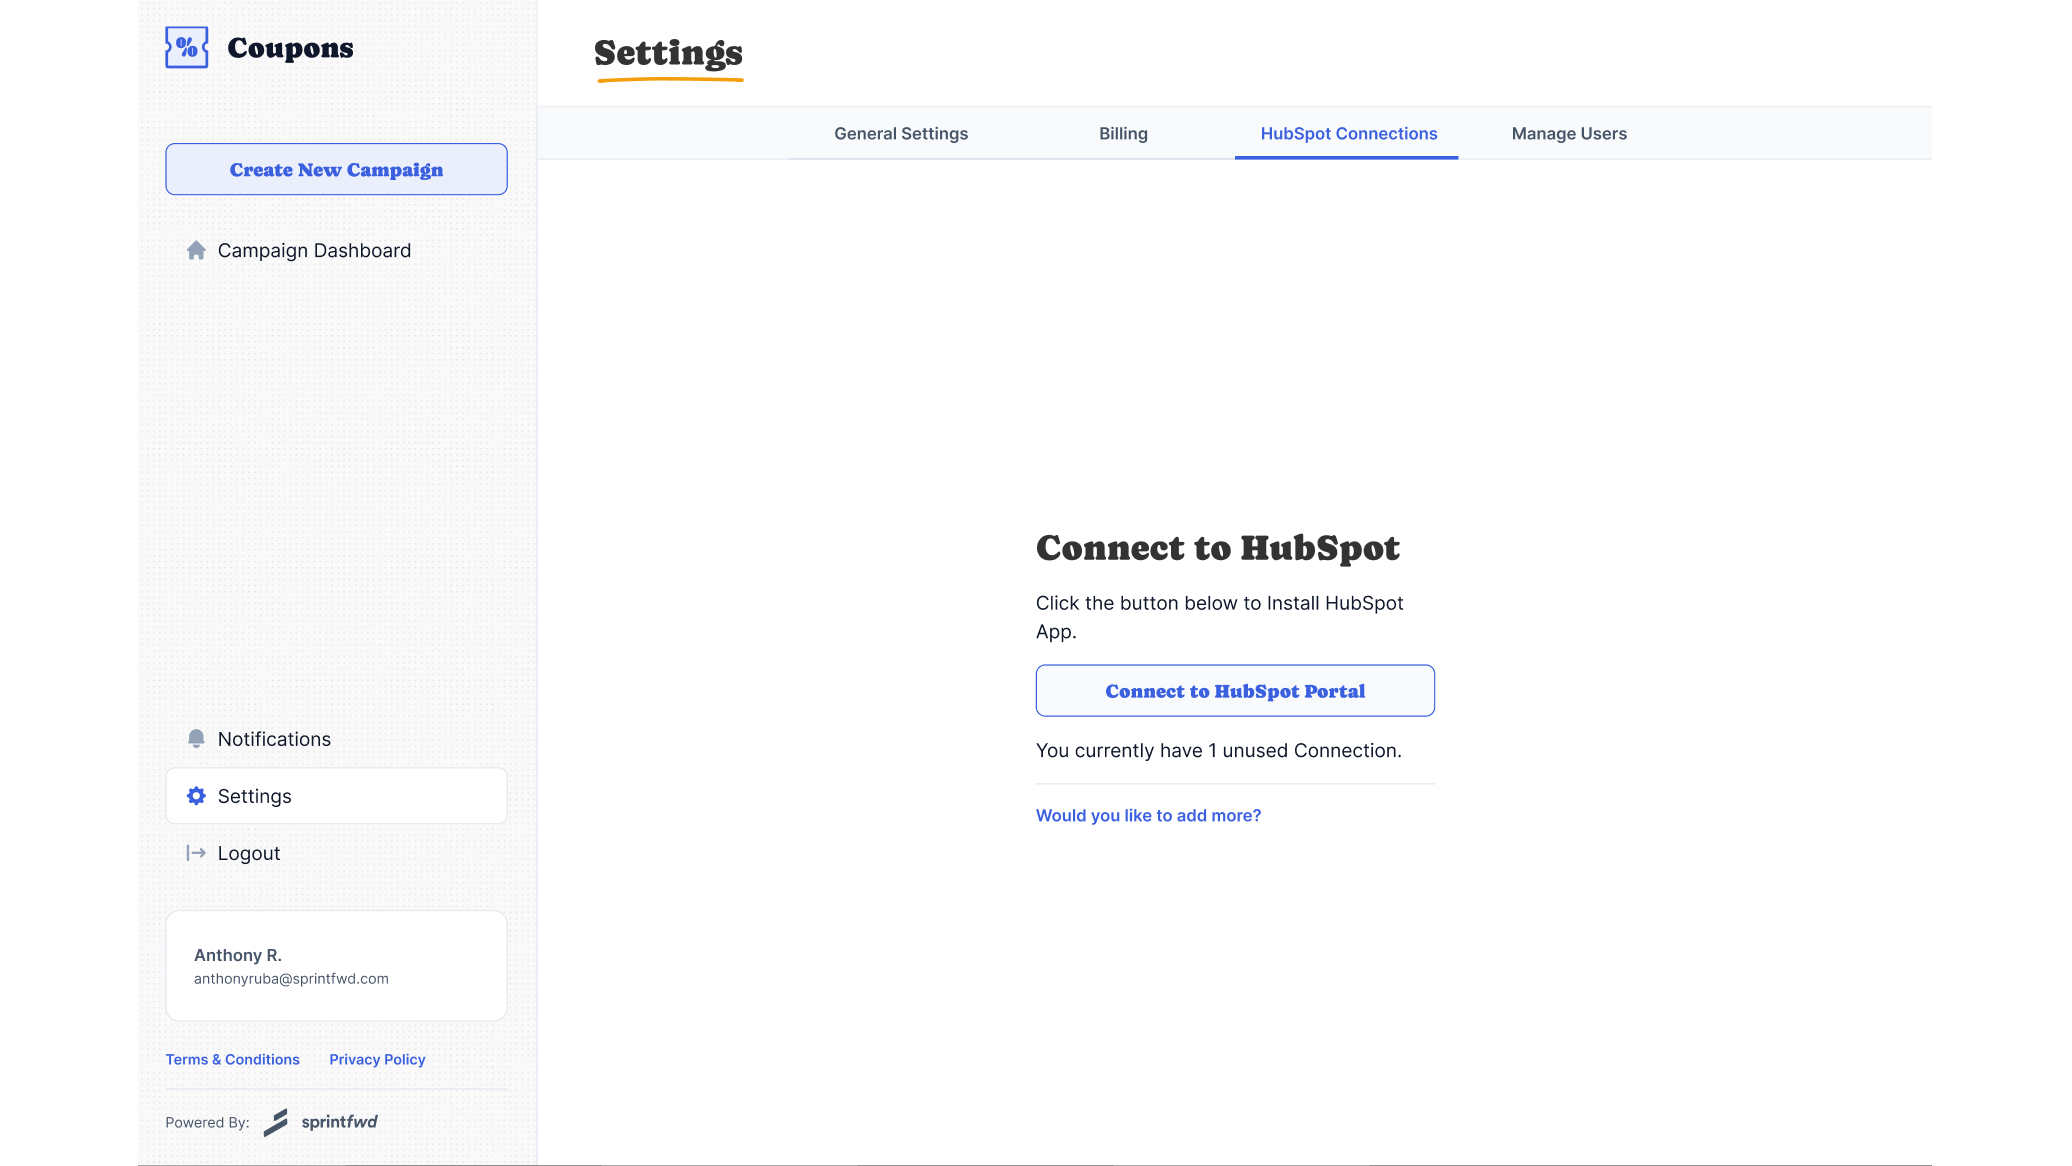Open Campaign Dashboard from sidebar
2072x1166 pixels.
tap(314, 251)
